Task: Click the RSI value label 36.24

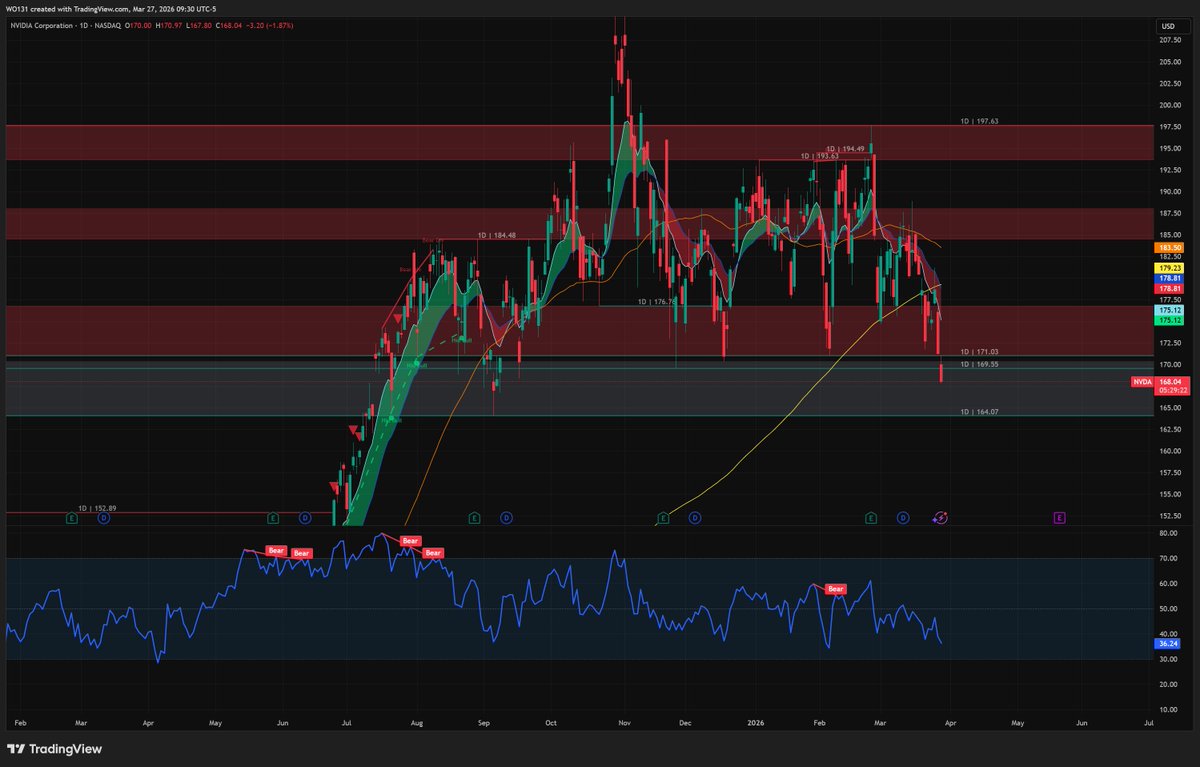Action: click(1168, 645)
